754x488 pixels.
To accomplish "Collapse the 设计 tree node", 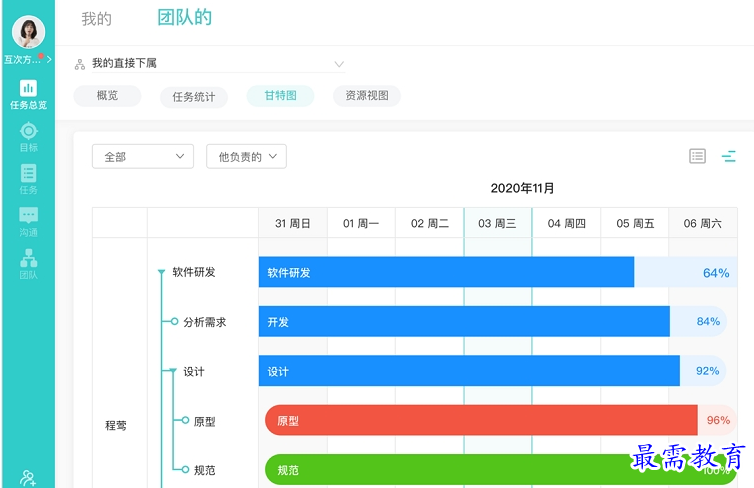I will (172, 372).
